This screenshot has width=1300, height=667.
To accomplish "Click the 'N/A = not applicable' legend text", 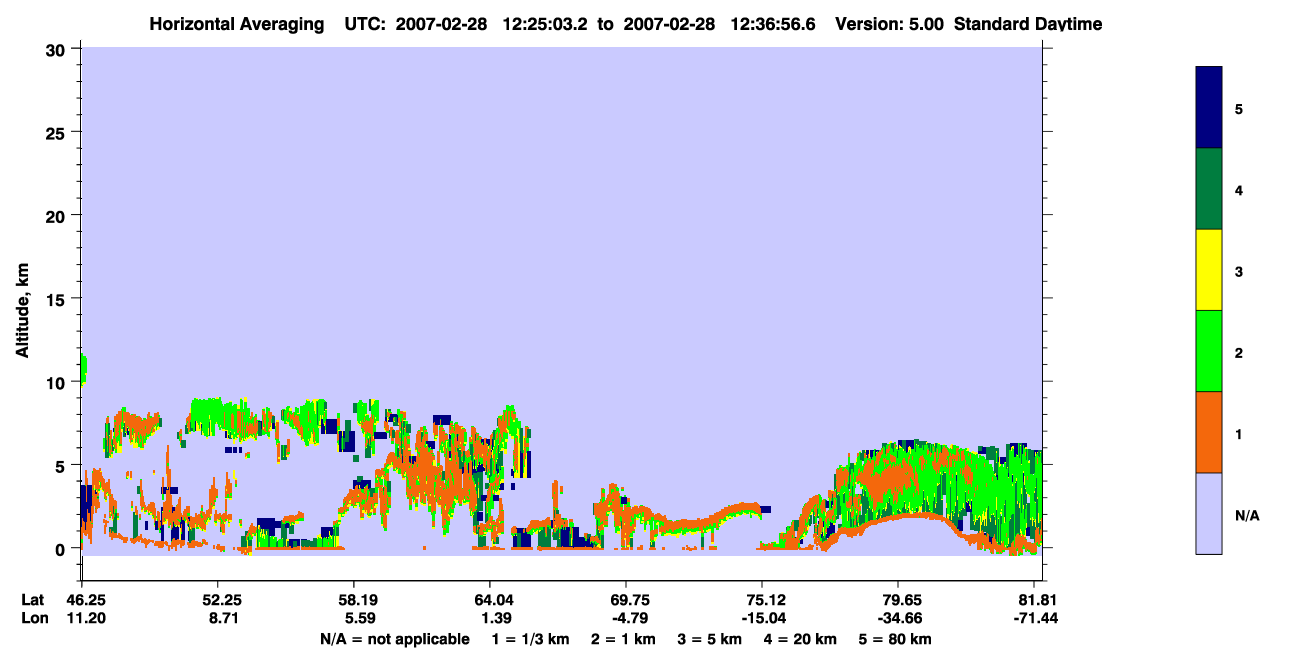I will coord(395,638).
